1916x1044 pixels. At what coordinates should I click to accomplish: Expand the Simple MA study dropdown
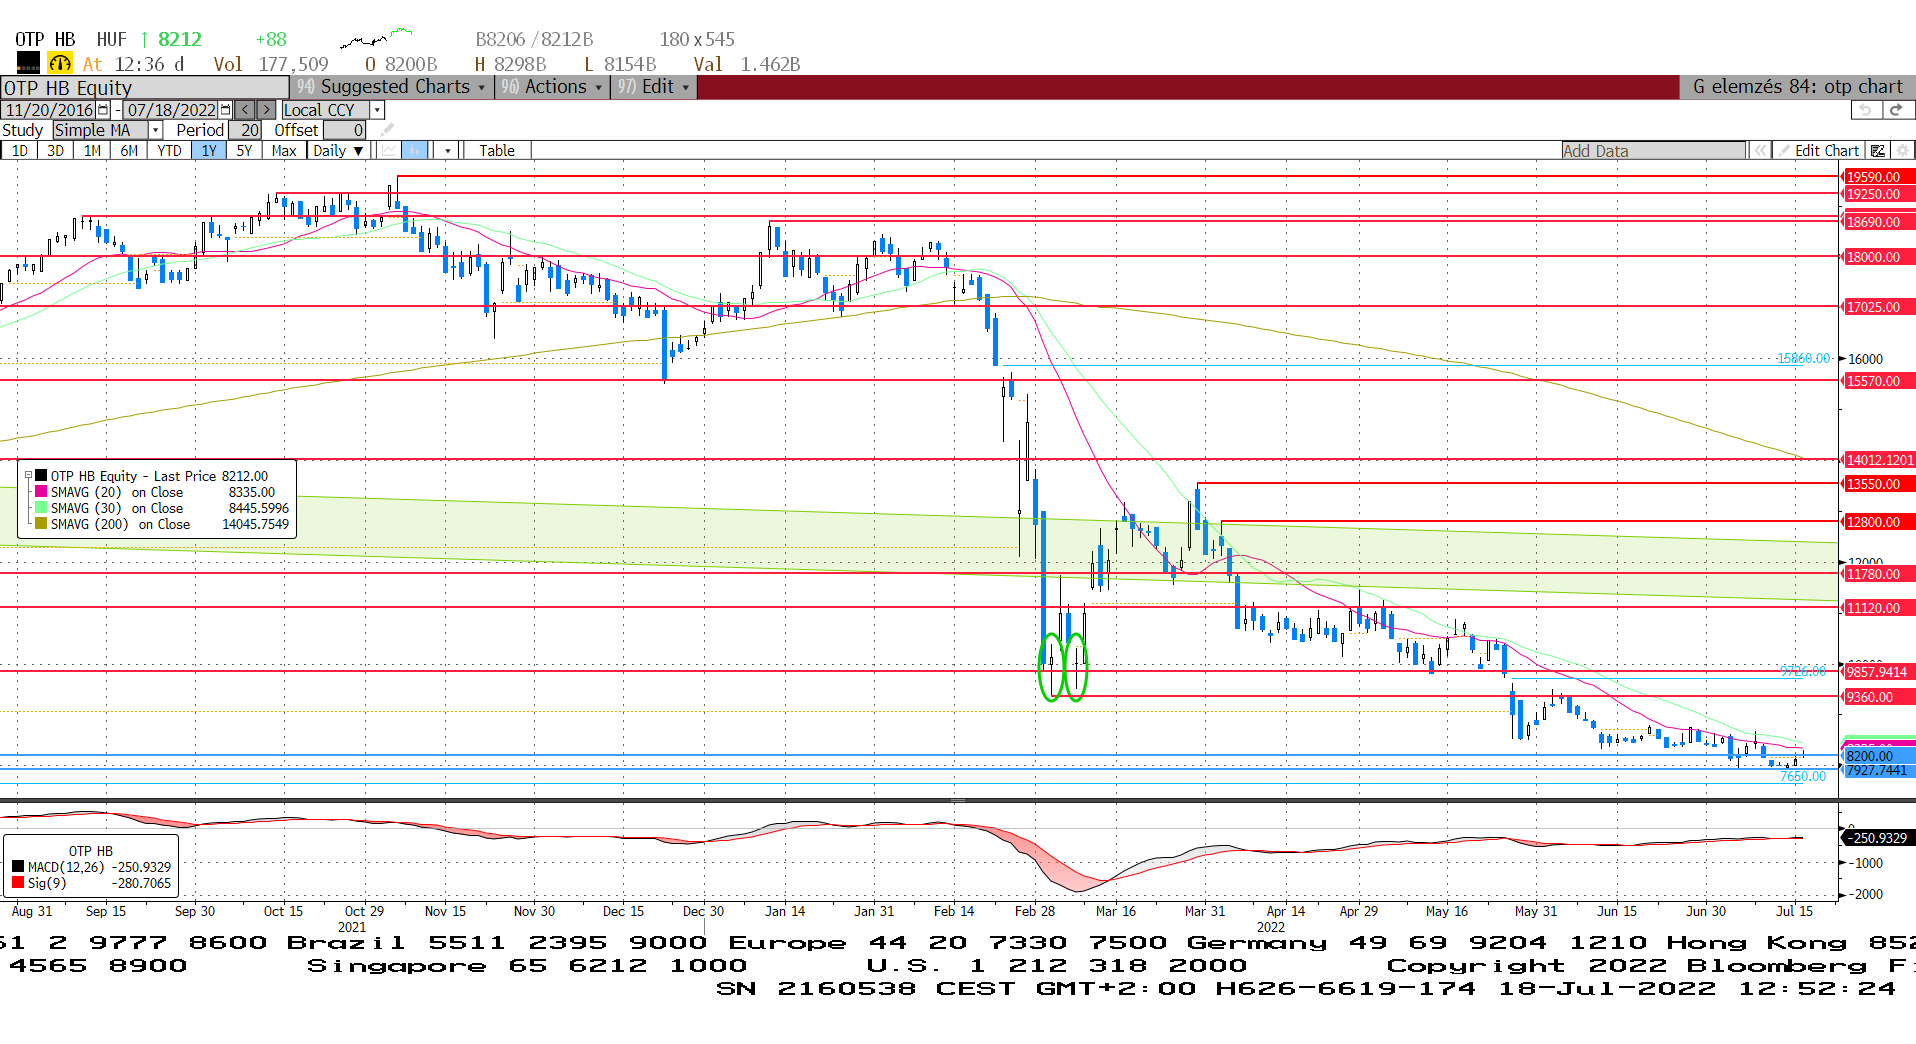point(156,130)
